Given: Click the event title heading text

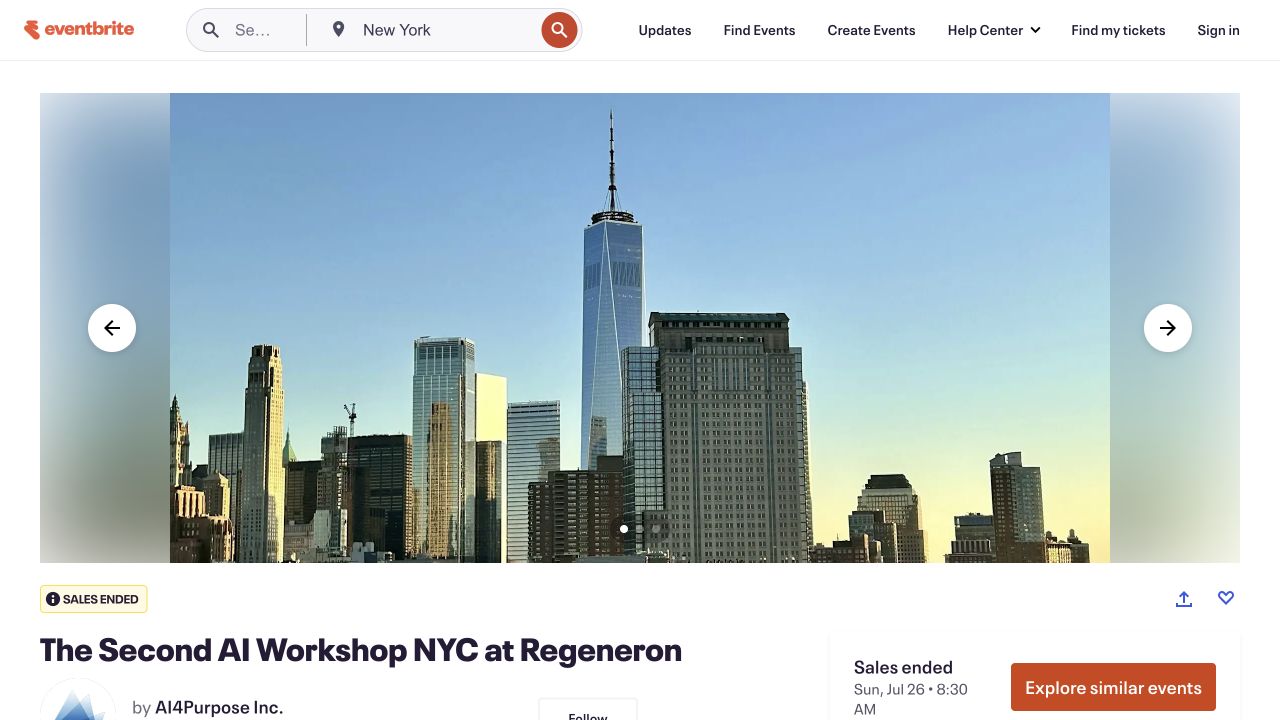Looking at the screenshot, I should coord(361,650).
